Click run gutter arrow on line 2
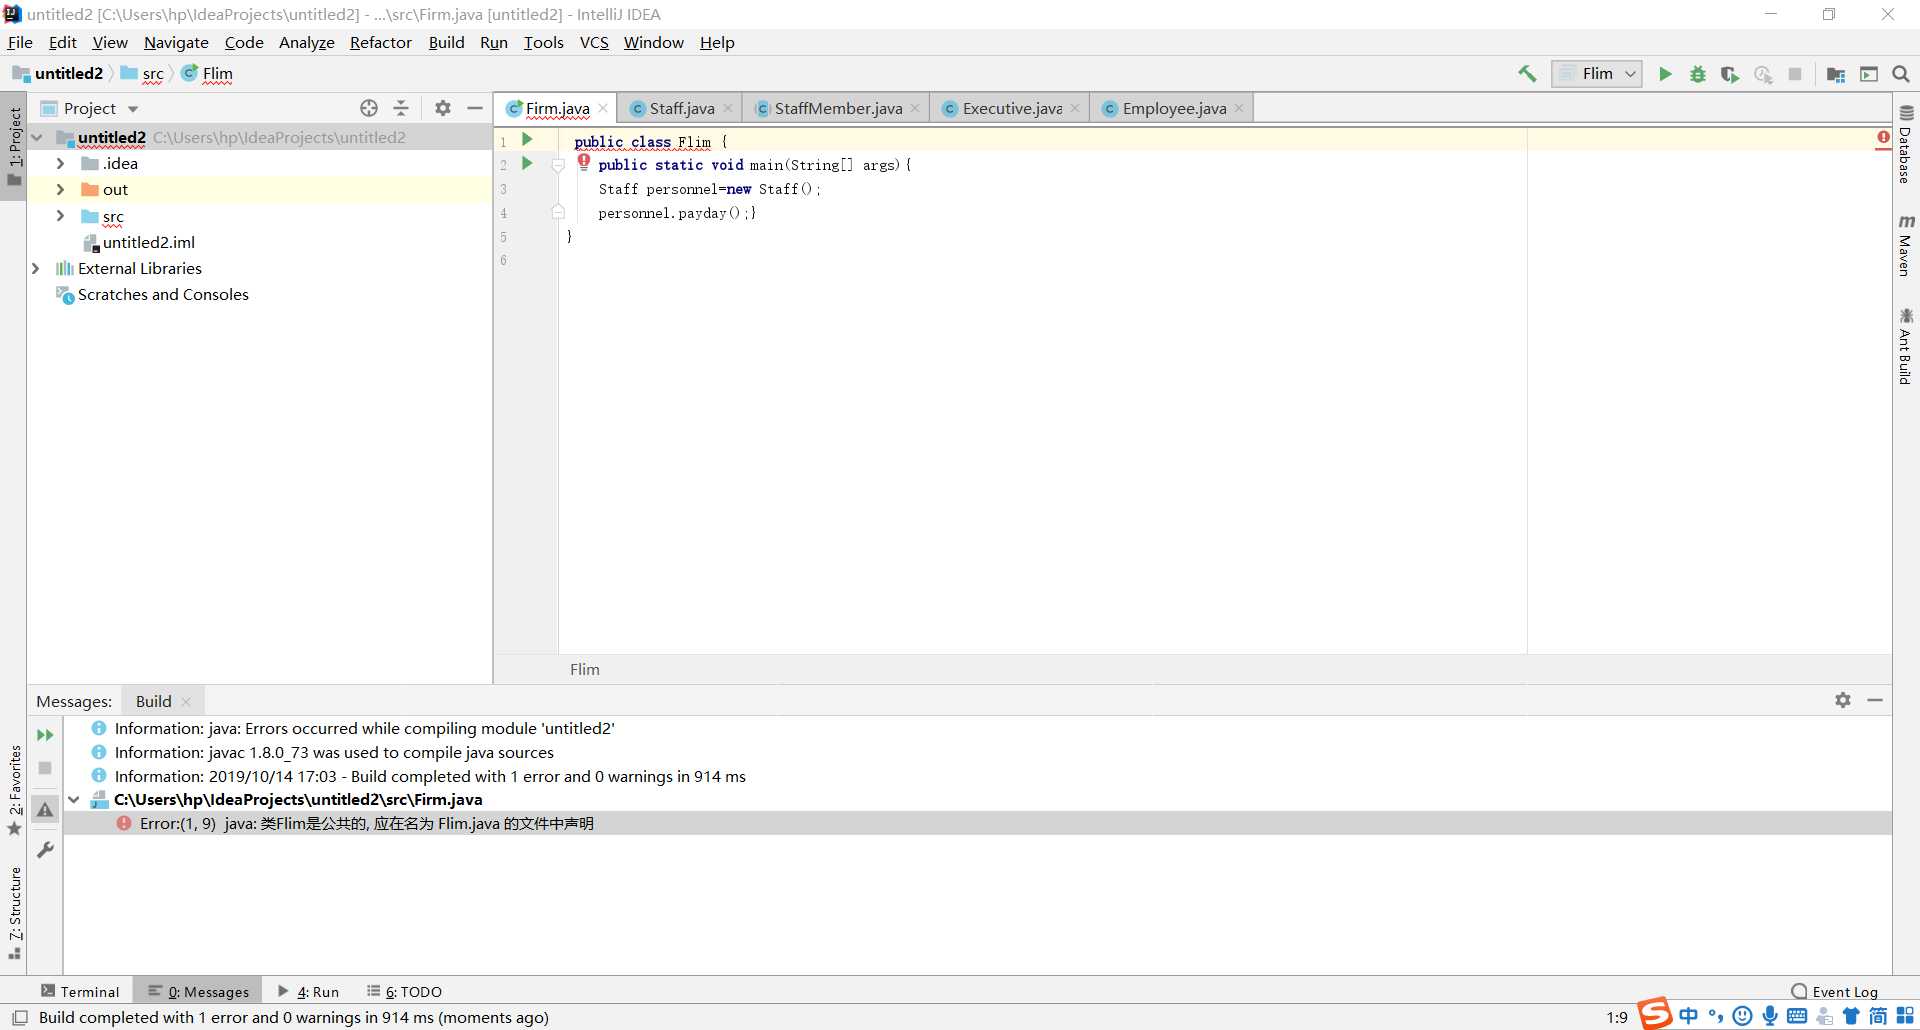 (527, 164)
